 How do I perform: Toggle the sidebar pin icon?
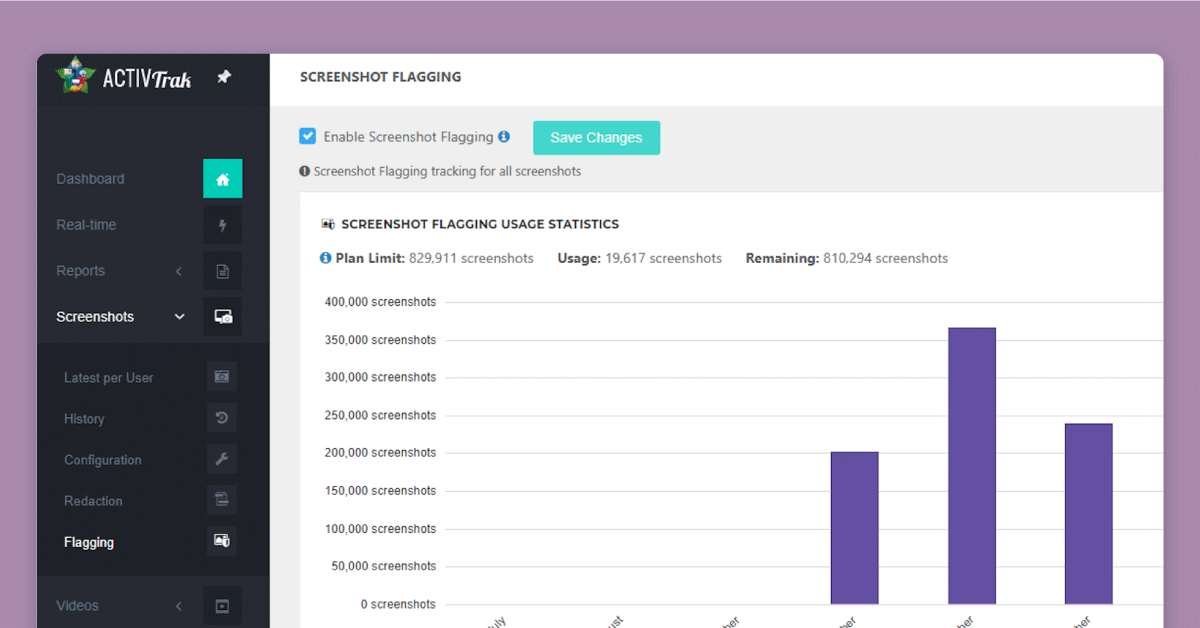[224, 77]
